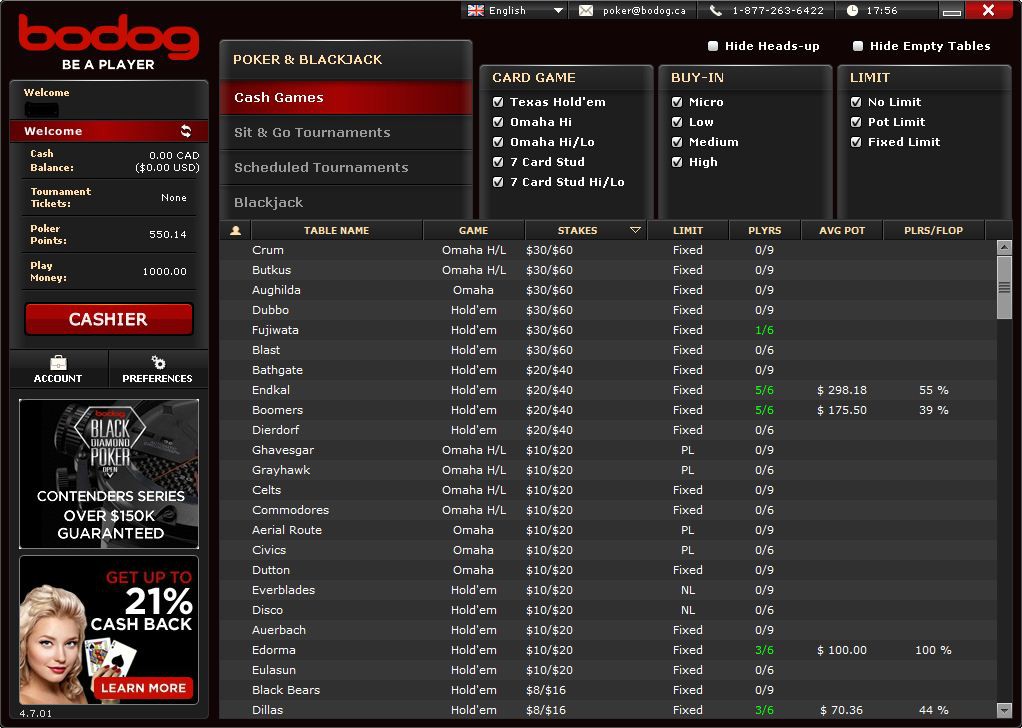
Task: Enable the Hide Heads-up checkbox
Action: pyautogui.click(x=713, y=46)
